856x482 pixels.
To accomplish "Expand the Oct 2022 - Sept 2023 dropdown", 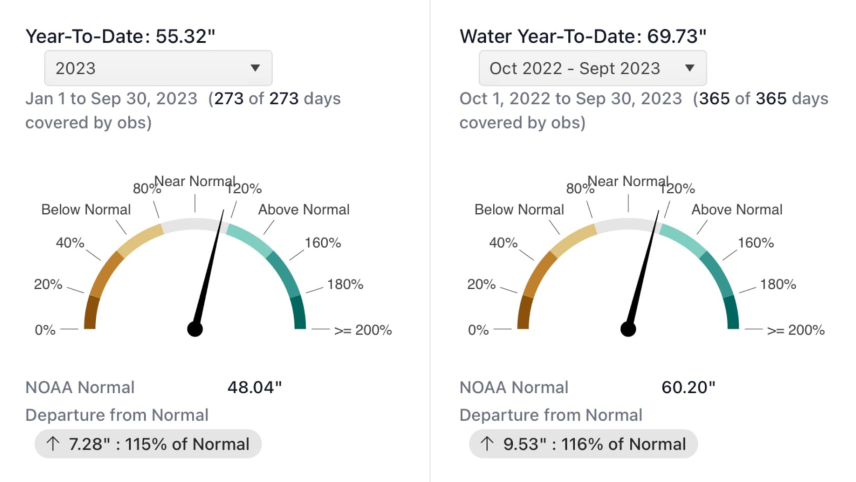I will [592, 68].
